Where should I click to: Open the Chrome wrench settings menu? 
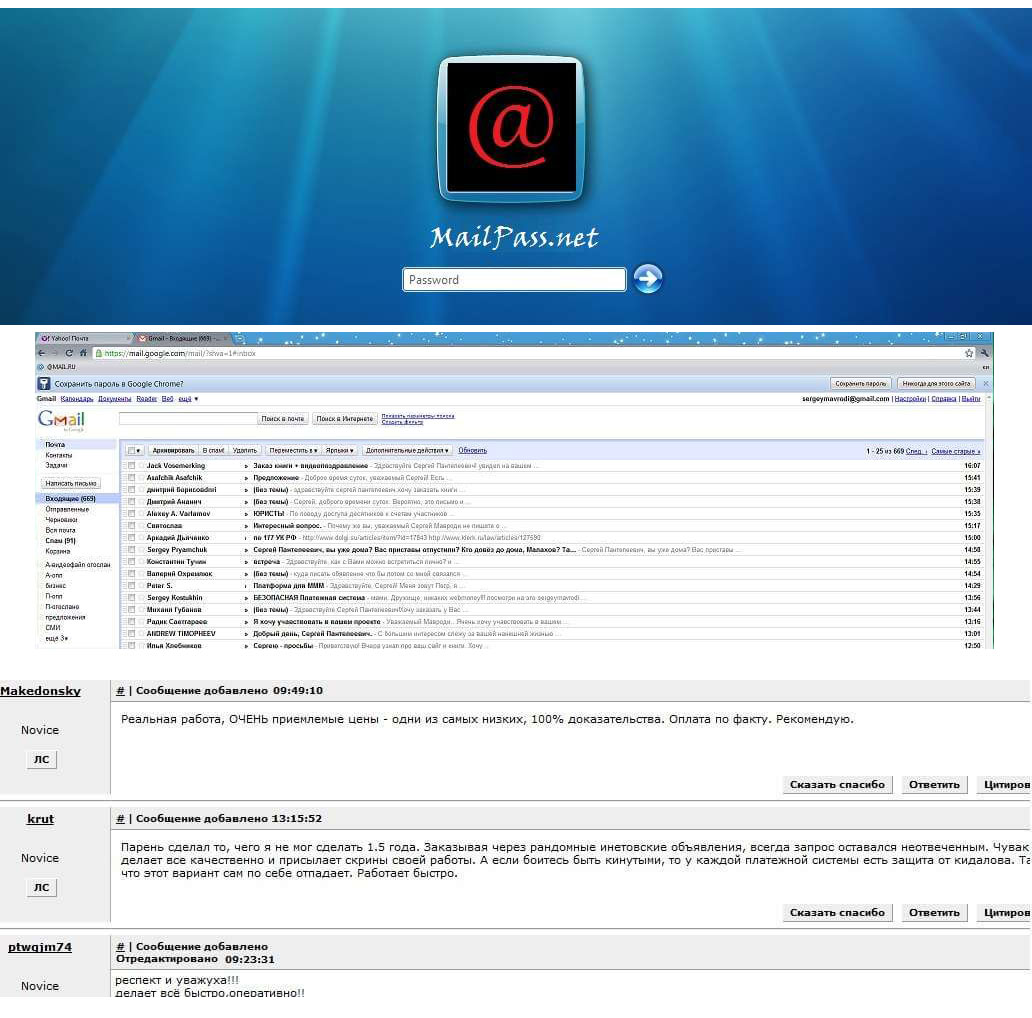[985, 353]
